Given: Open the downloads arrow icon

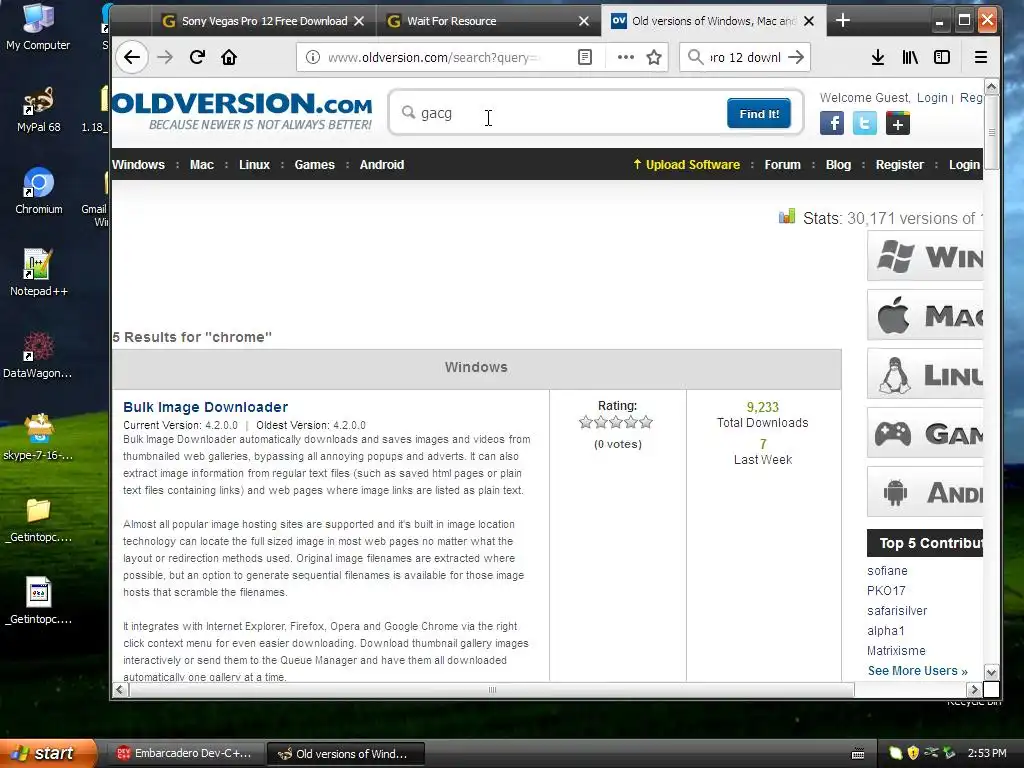Looking at the screenshot, I should click(x=878, y=57).
